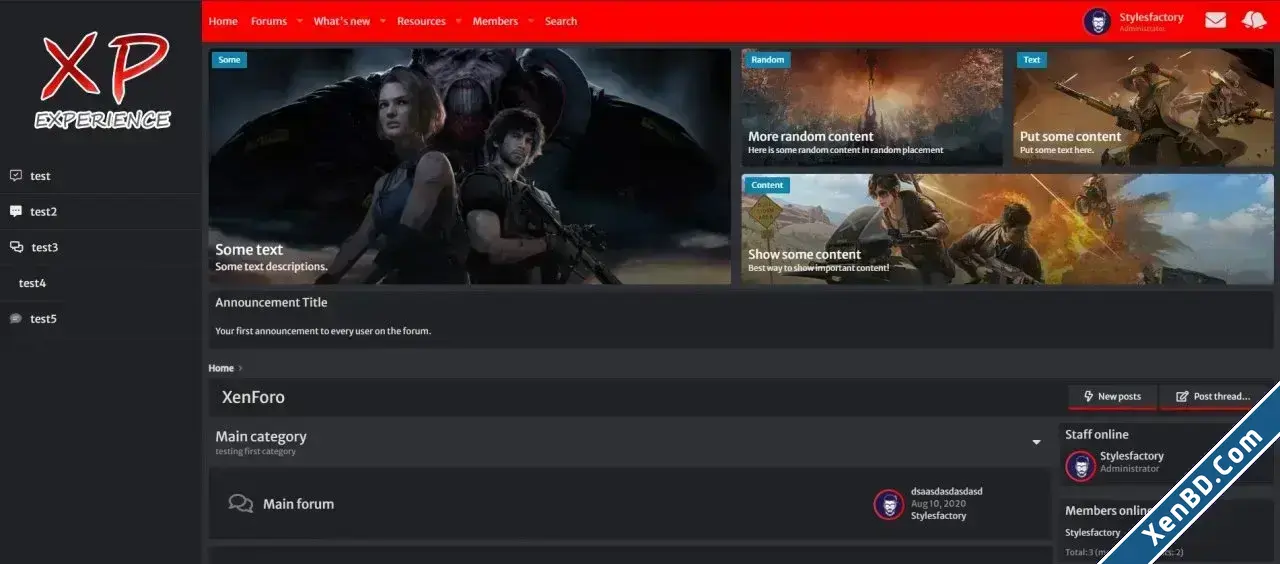Go to the Home navigation tab

pos(223,21)
